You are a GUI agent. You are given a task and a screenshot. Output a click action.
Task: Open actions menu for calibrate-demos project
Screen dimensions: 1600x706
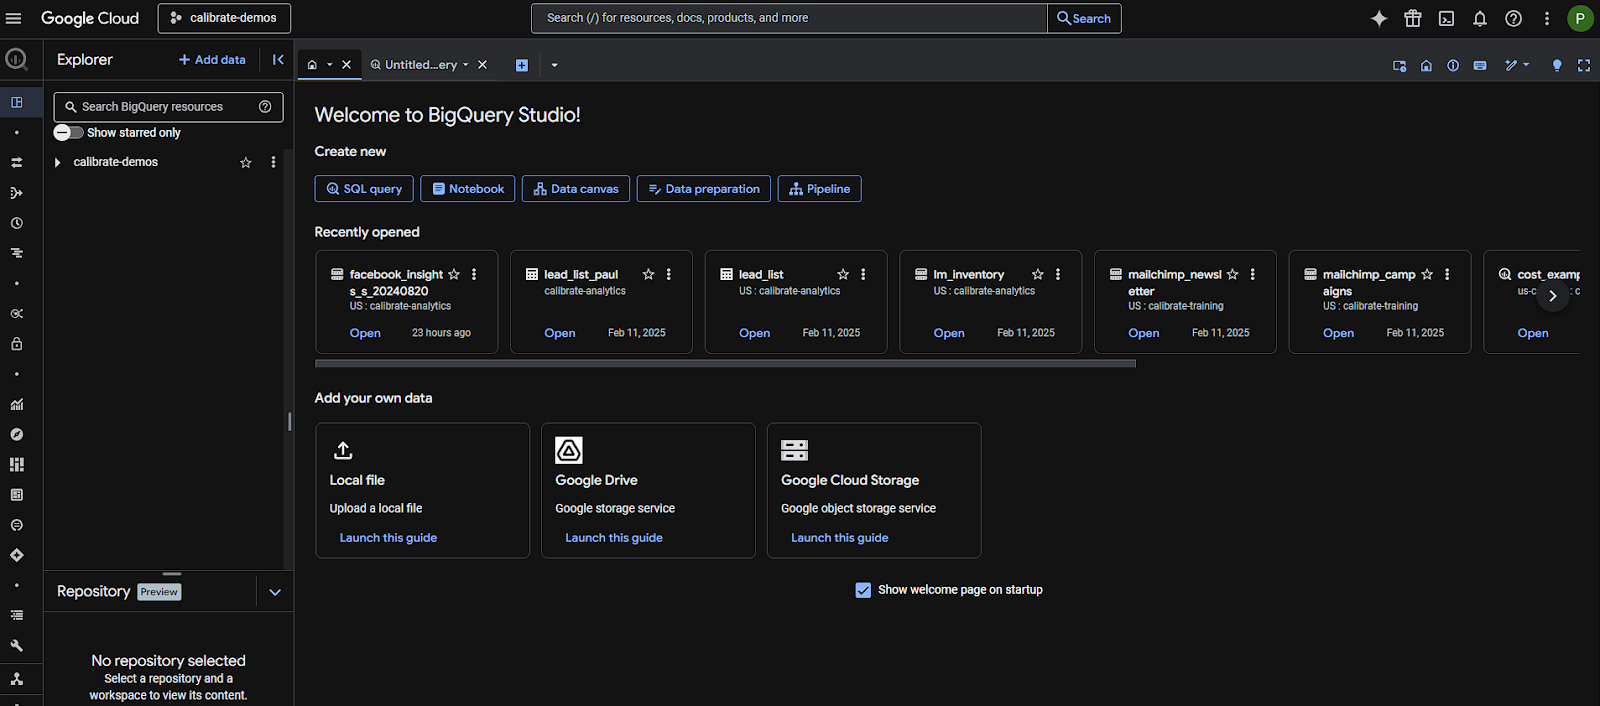[x=273, y=162]
